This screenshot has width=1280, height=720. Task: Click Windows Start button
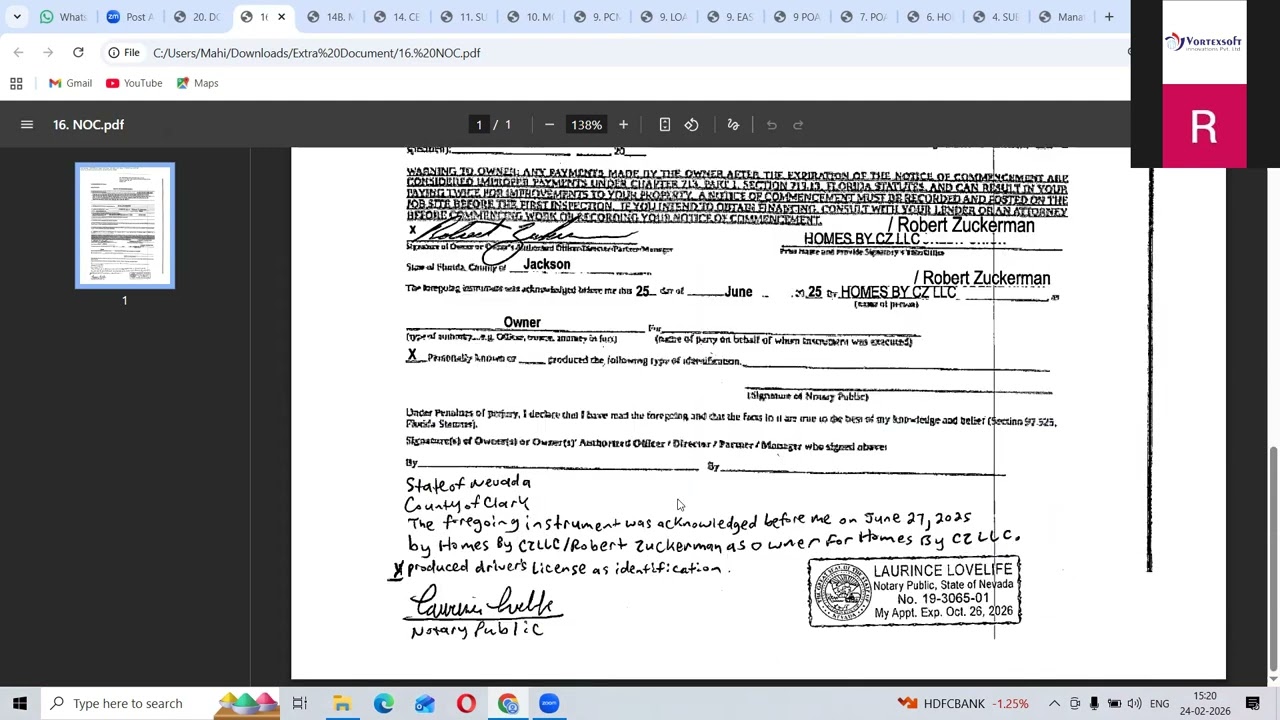tap(20, 703)
